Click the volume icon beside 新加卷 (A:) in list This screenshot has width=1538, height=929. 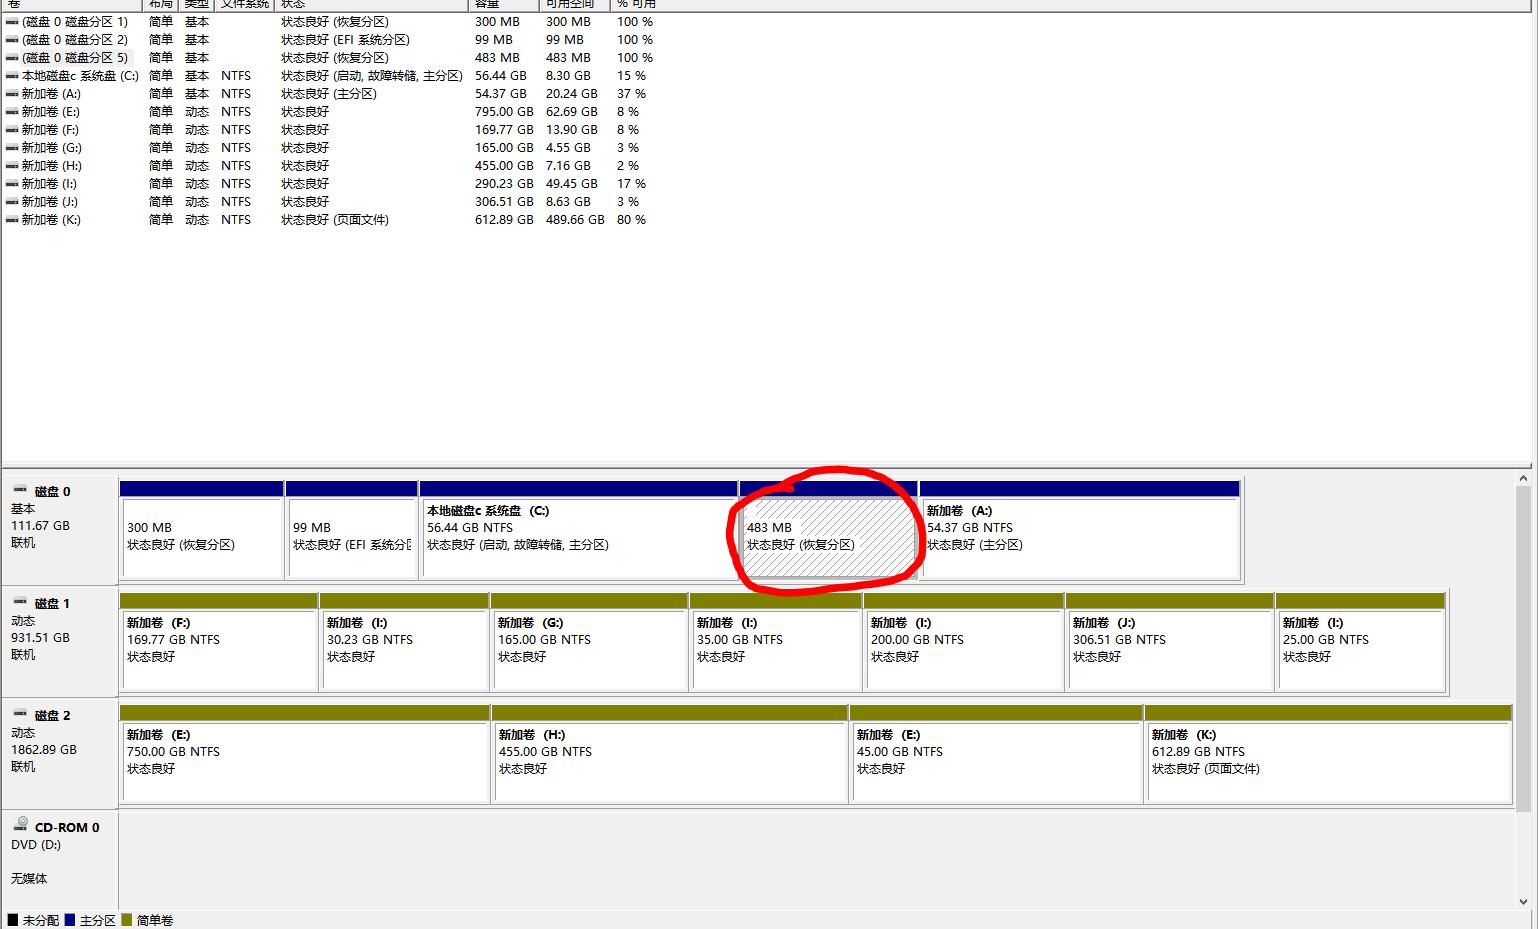(12, 93)
